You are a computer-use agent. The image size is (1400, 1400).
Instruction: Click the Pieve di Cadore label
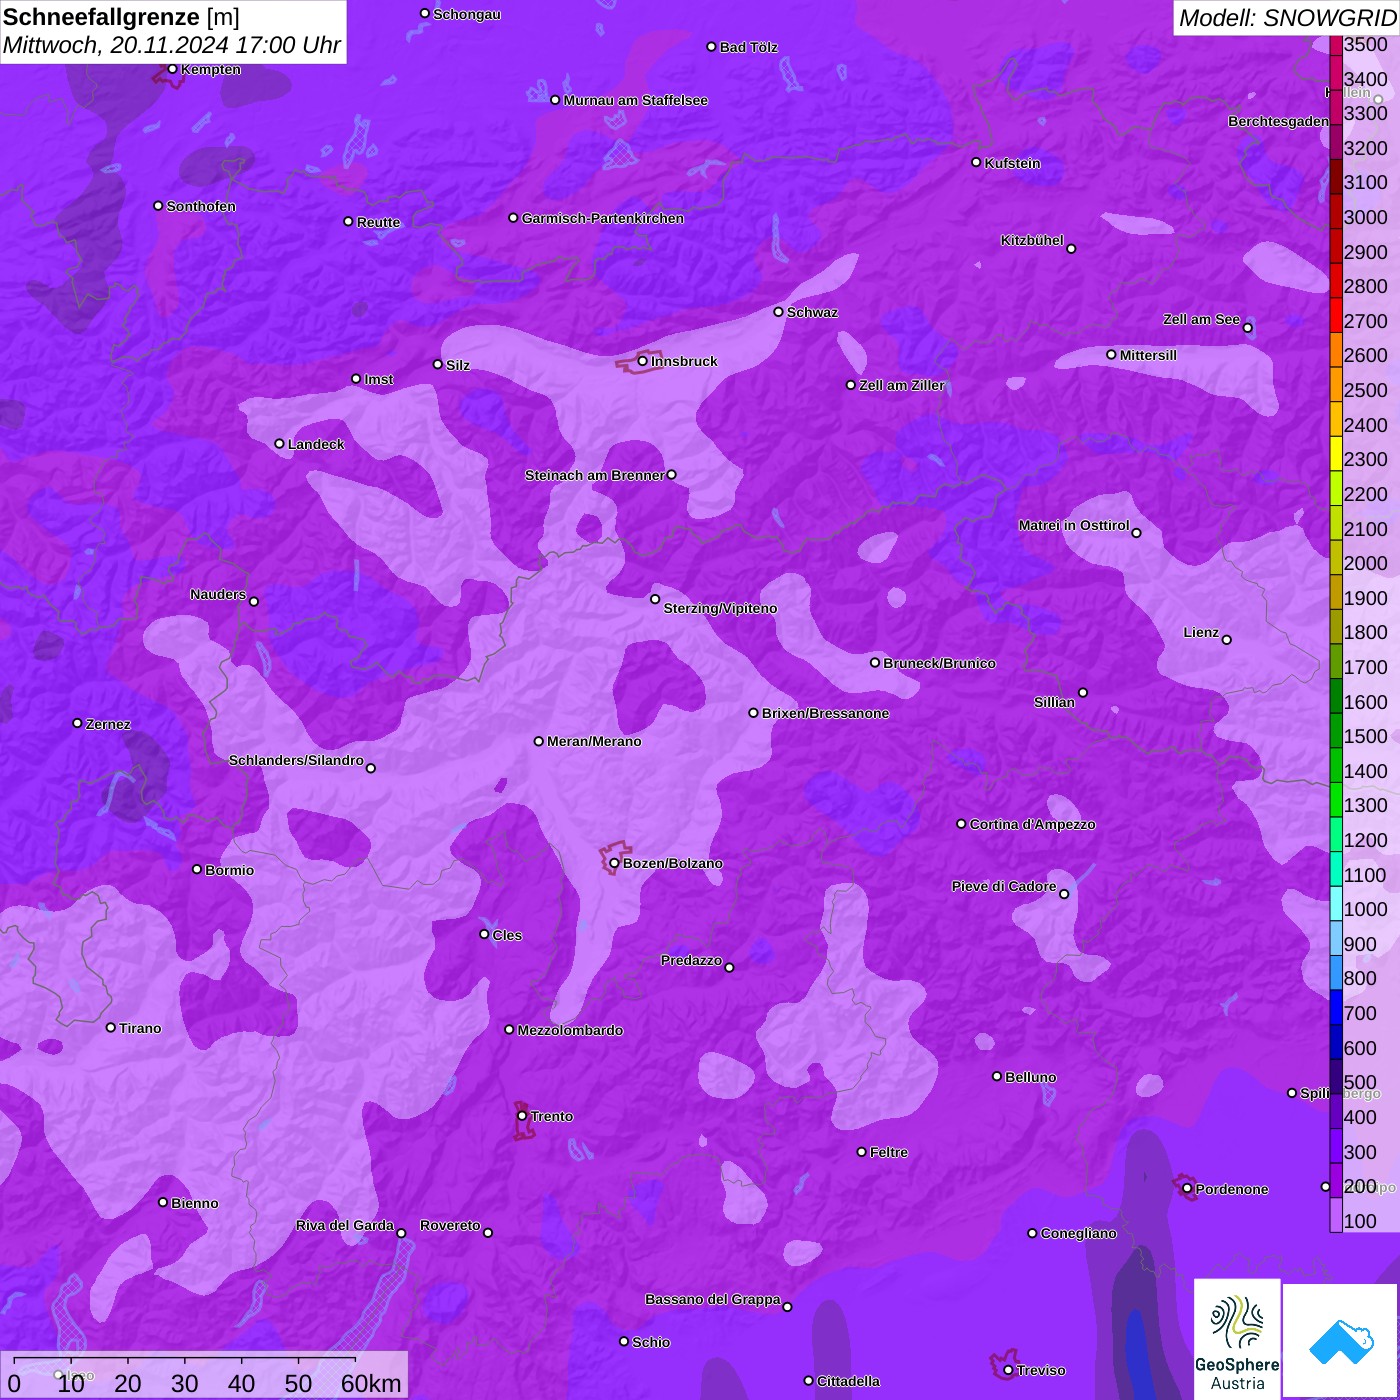click(1004, 886)
